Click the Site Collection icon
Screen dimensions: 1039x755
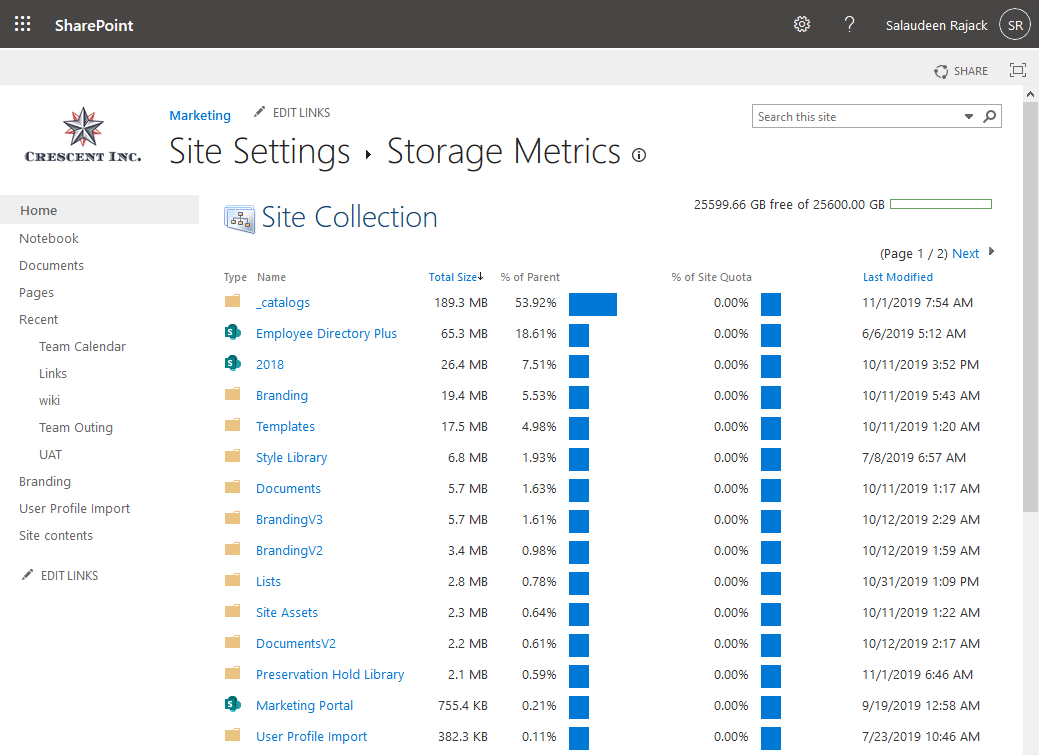point(237,217)
